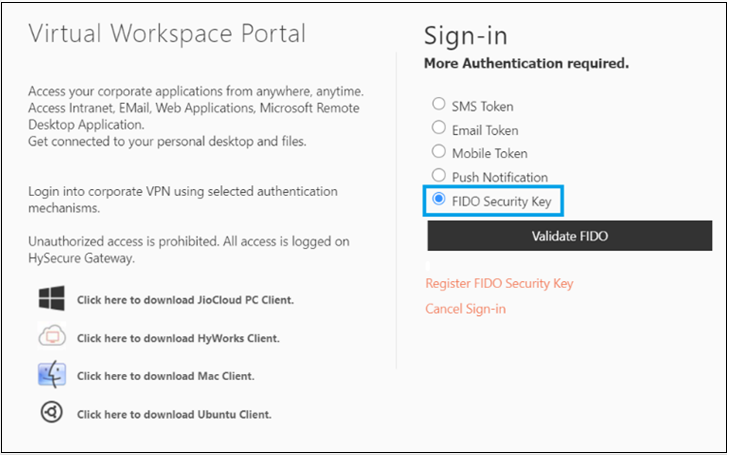Click the Cancel Sign-in link
The height and width of the screenshot is (456, 730).
466,309
